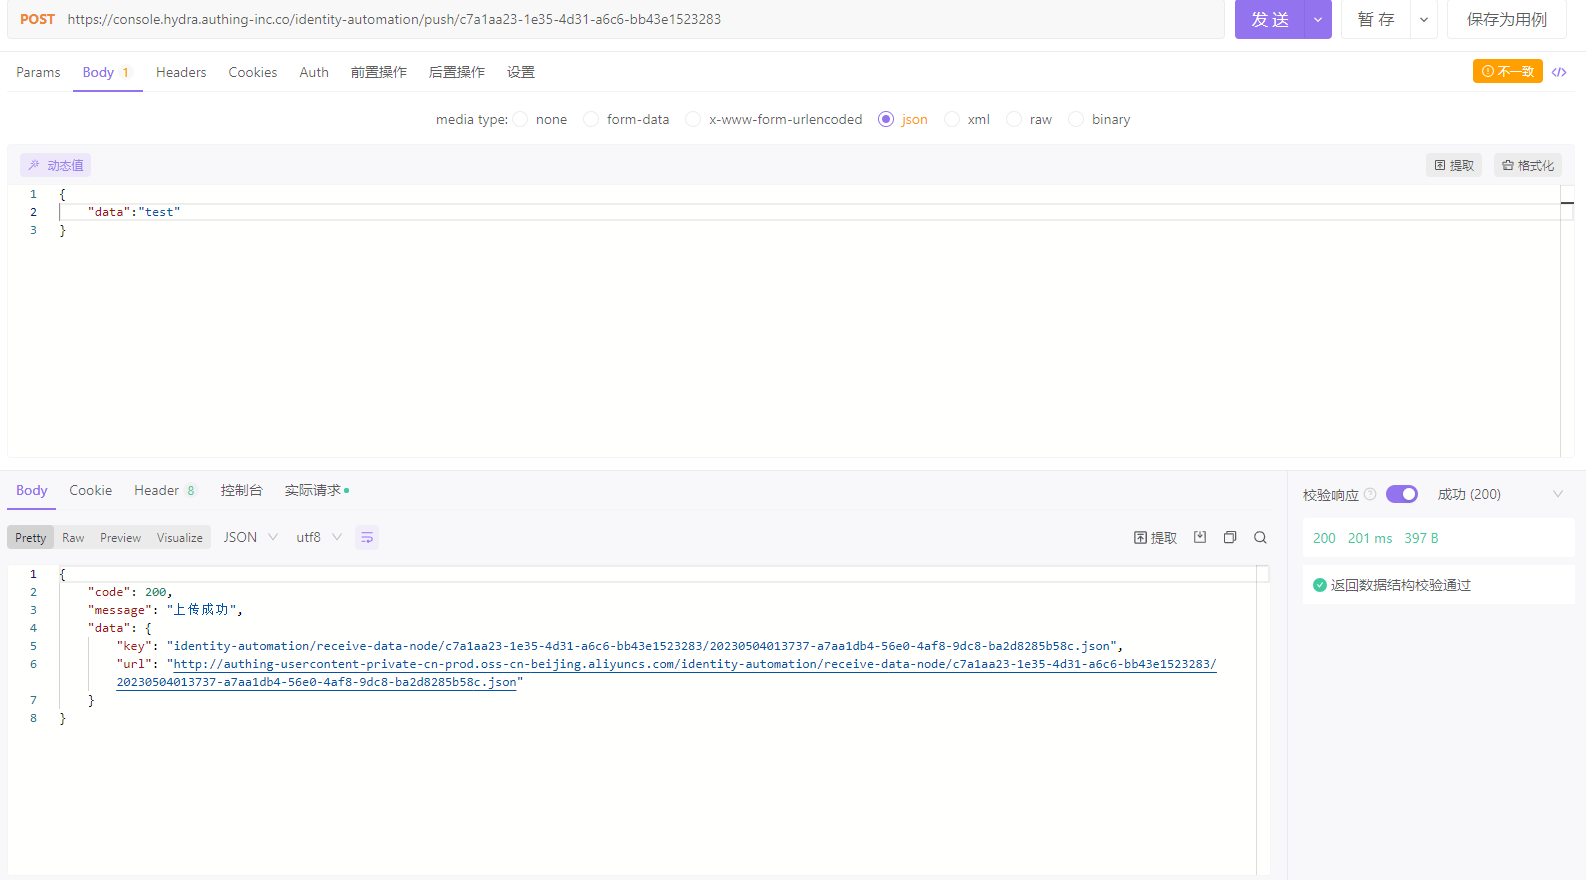Open the 控制台 console tab
The height and width of the screenshot is (880, 1586).
tap(241, 491)
